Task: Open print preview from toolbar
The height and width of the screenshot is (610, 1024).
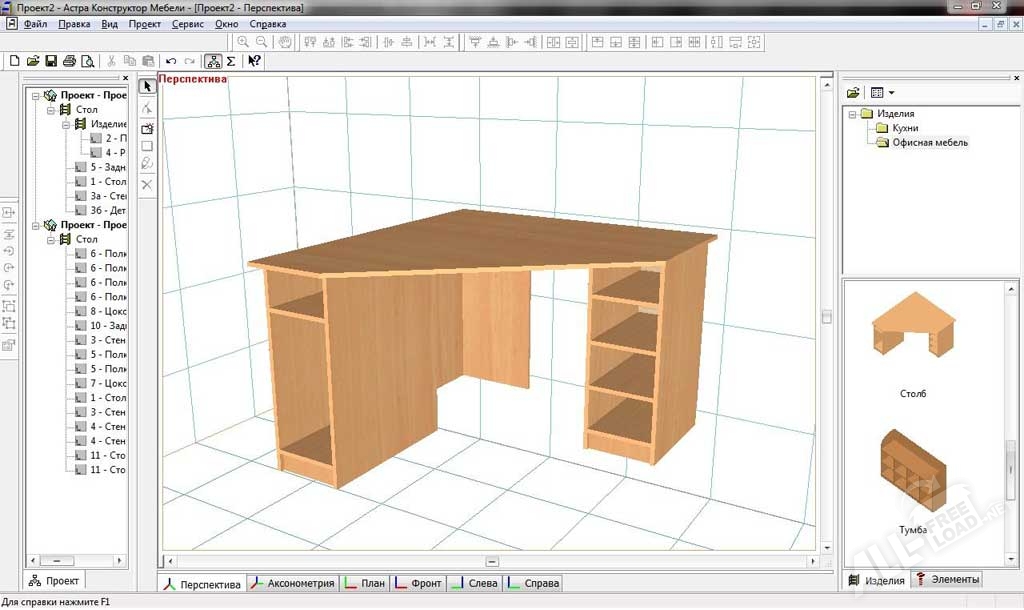Action: [88, 61]
